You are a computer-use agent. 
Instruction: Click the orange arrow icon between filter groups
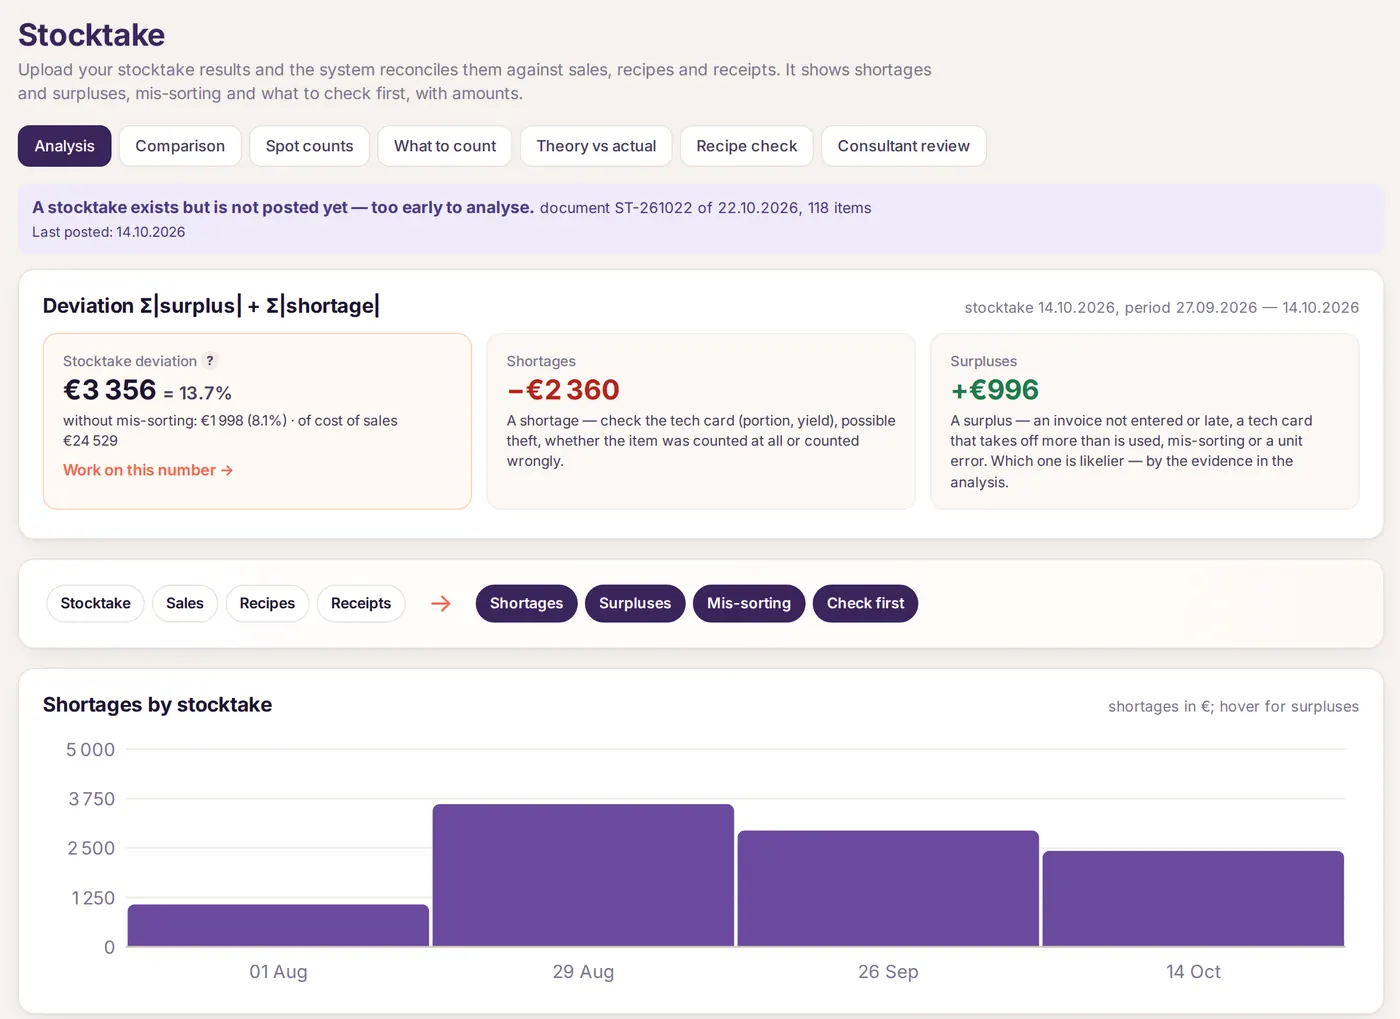point(441,604)
